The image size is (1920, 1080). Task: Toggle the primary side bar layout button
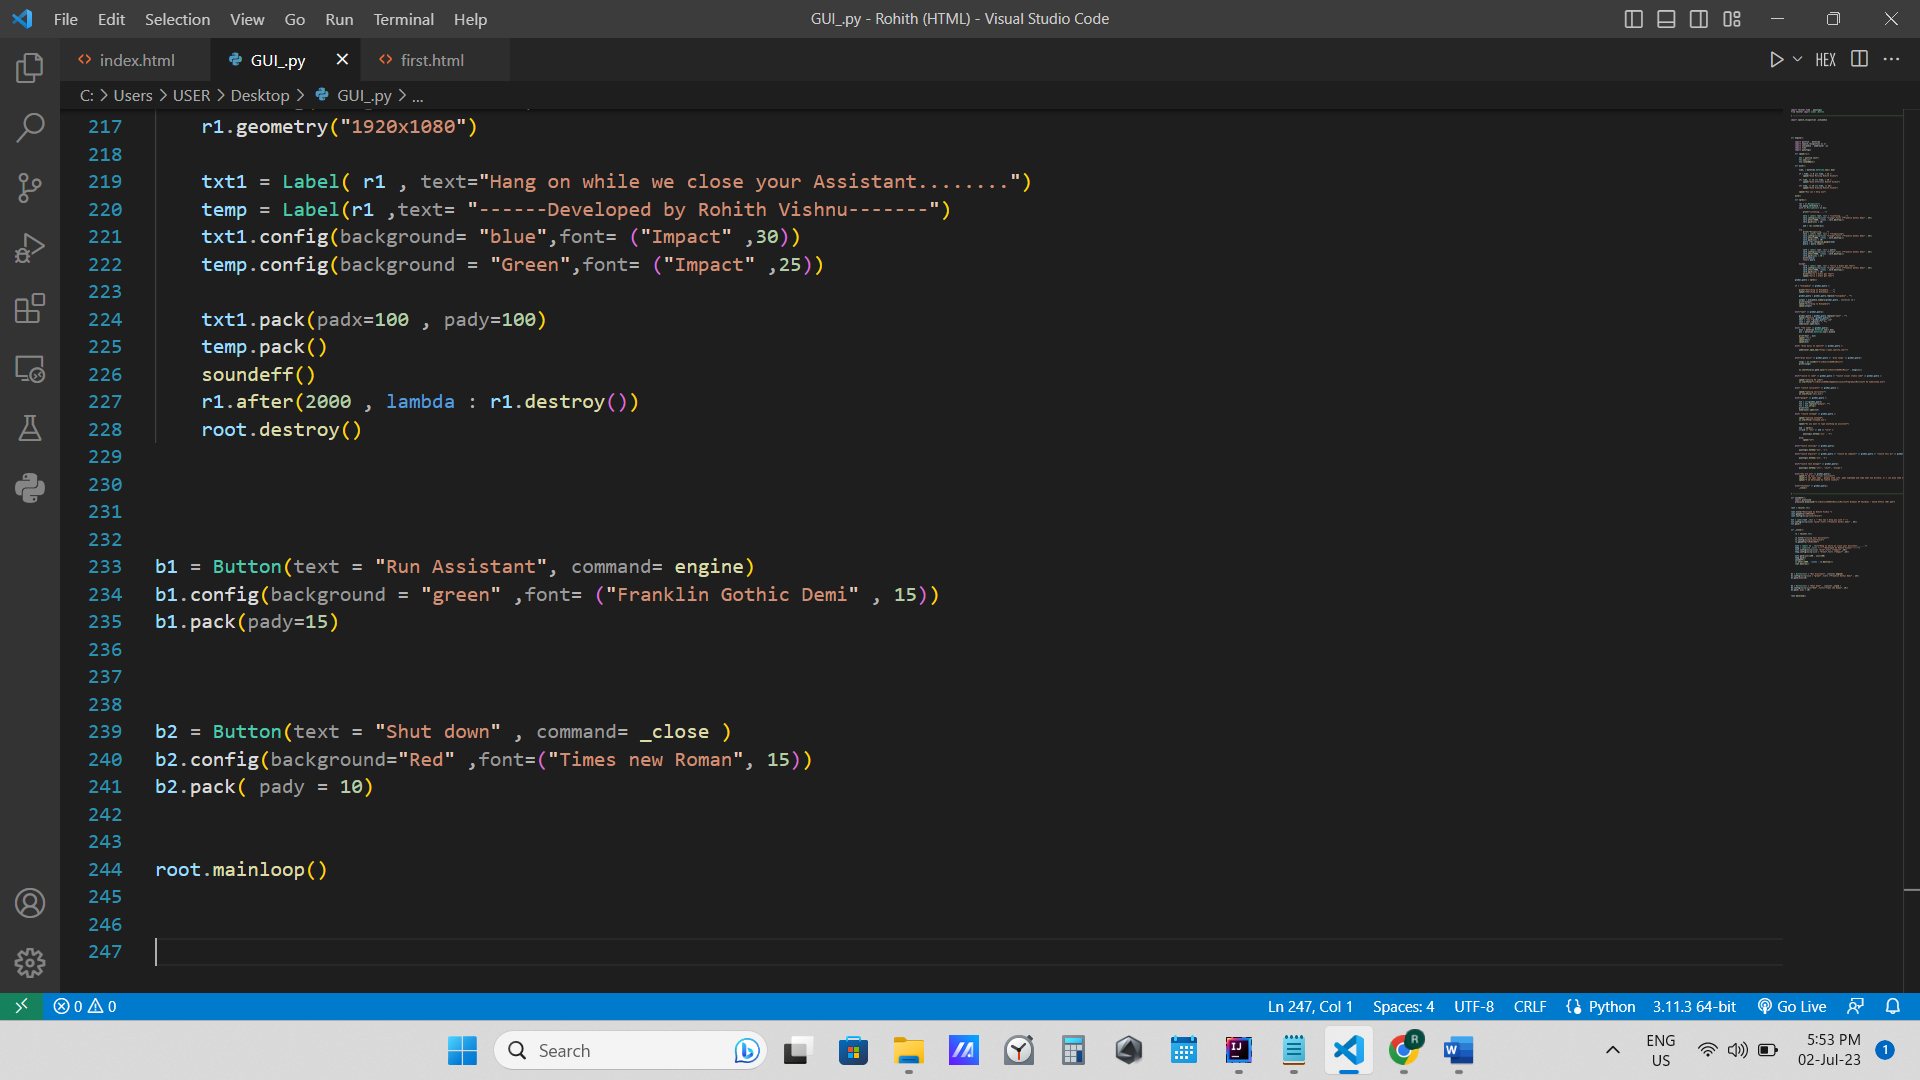1633,19
